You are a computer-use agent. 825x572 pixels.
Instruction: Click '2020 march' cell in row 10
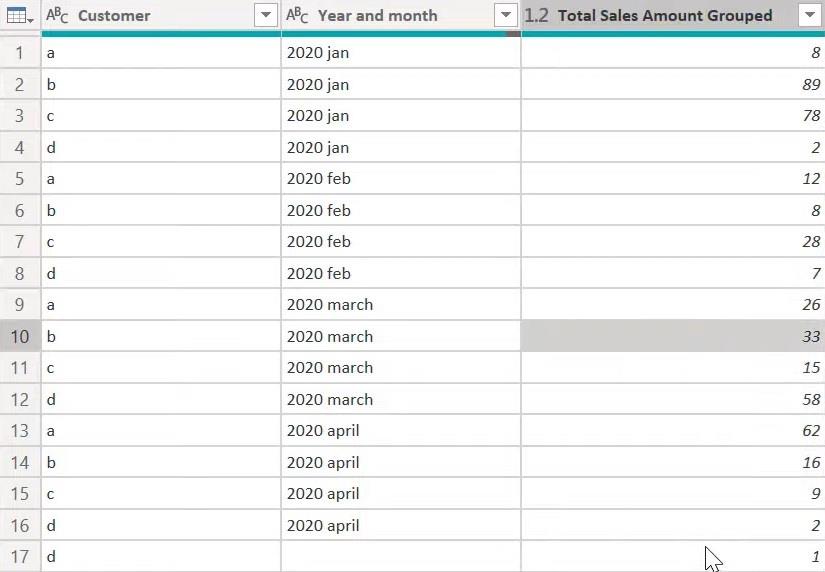(x=401, y=336)
